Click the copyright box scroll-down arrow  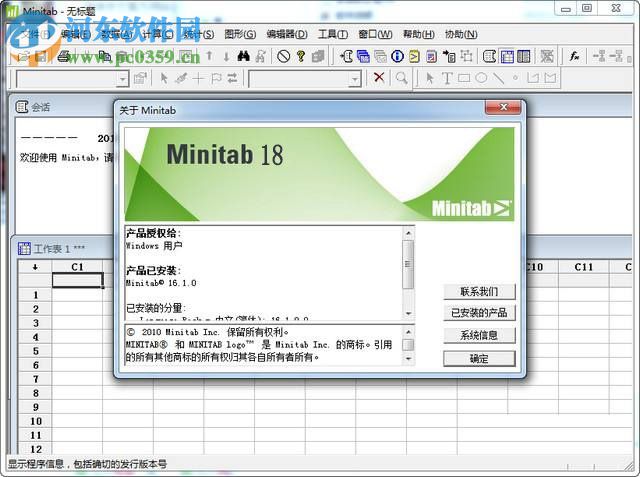tap(408, 359)
